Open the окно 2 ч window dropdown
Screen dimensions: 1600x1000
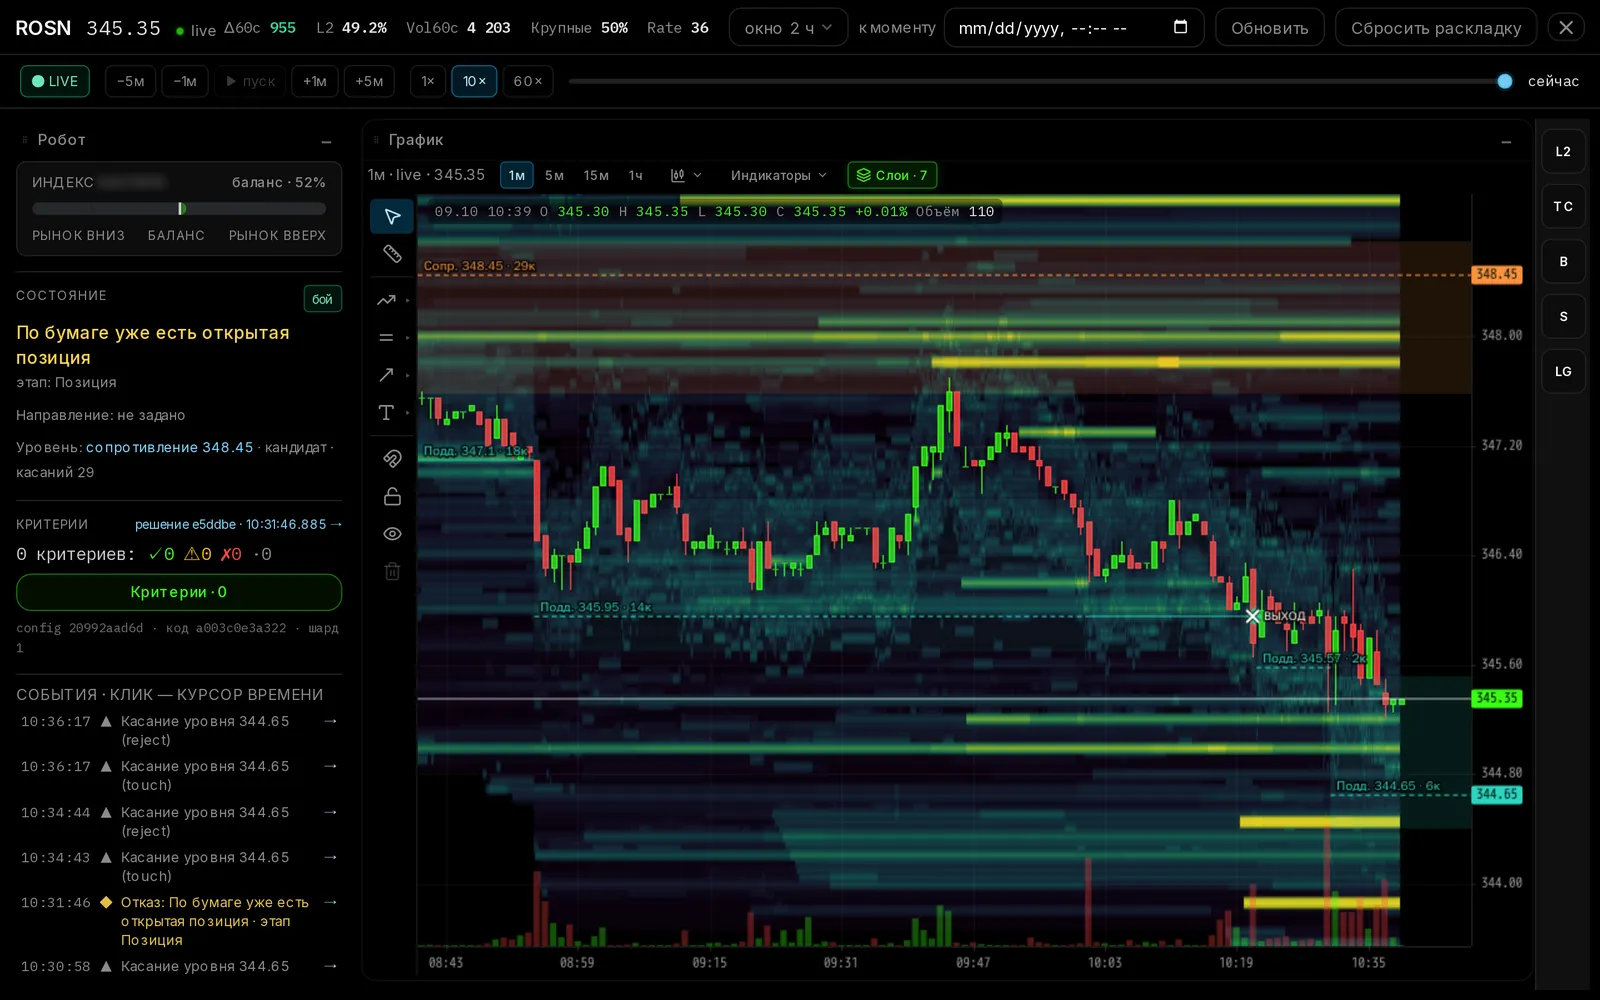coord(788,27)
